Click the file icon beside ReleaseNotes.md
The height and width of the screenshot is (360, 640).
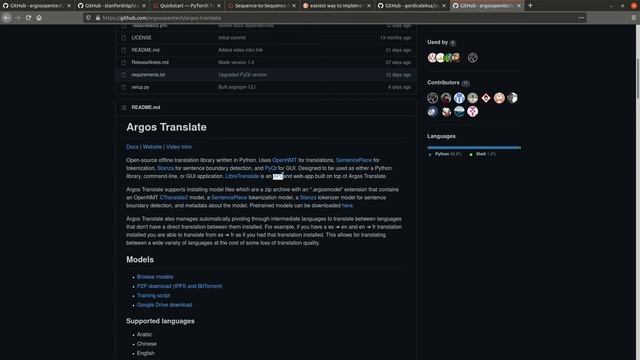(124, 62)
